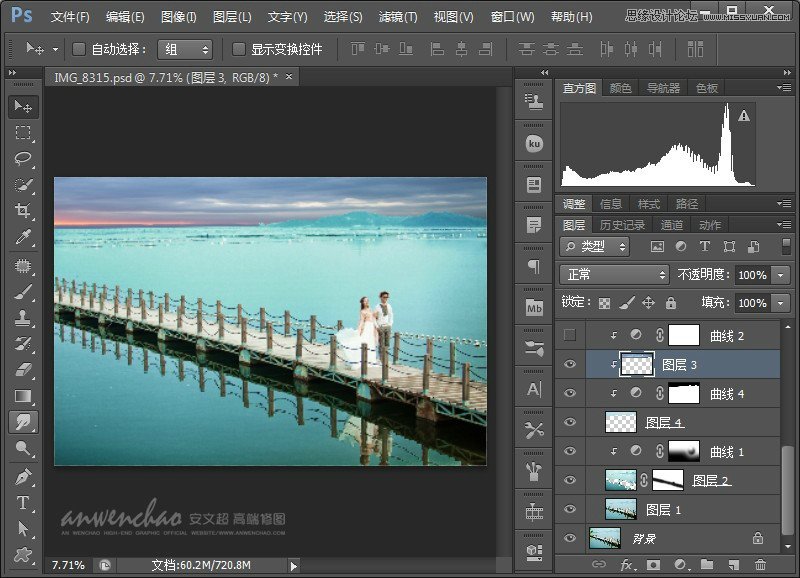Click the histogram warning triangle
The image size is (800, 578).
(744, 116)
